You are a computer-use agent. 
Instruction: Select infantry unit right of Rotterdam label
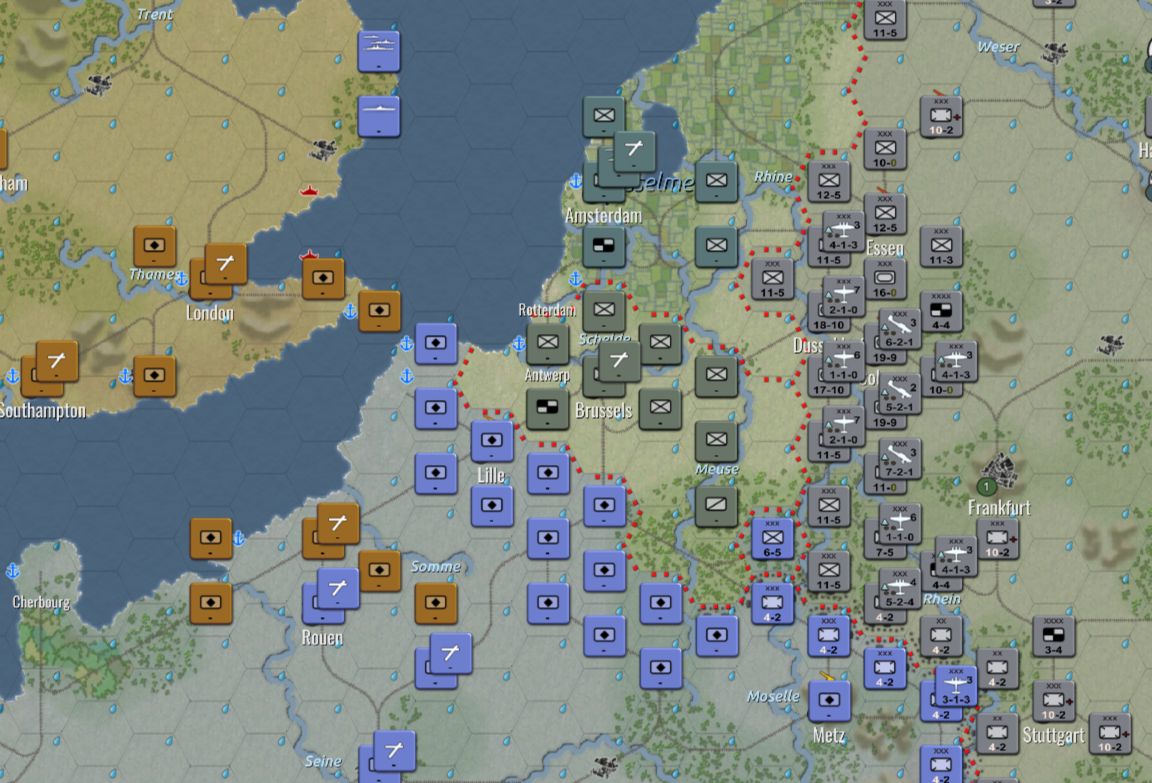604,311
